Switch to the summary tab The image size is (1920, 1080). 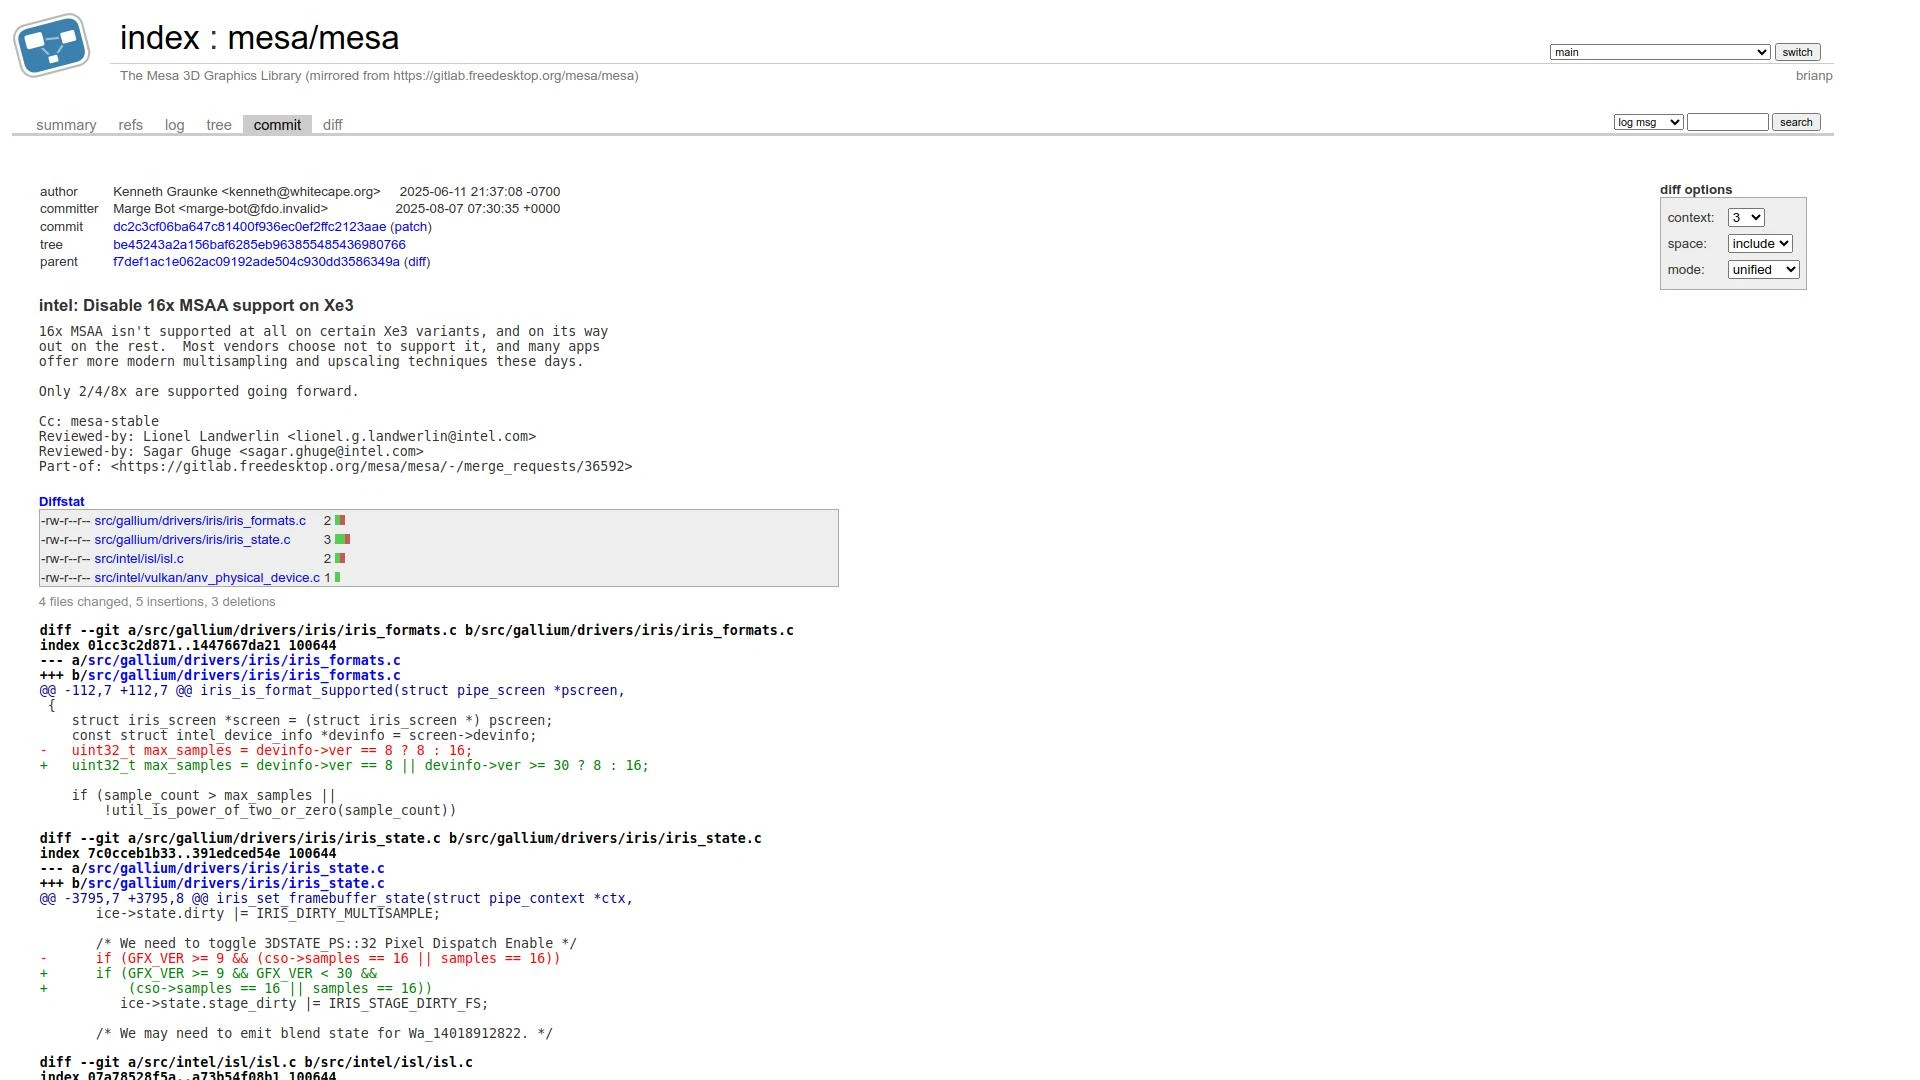(x=66, y=125)
